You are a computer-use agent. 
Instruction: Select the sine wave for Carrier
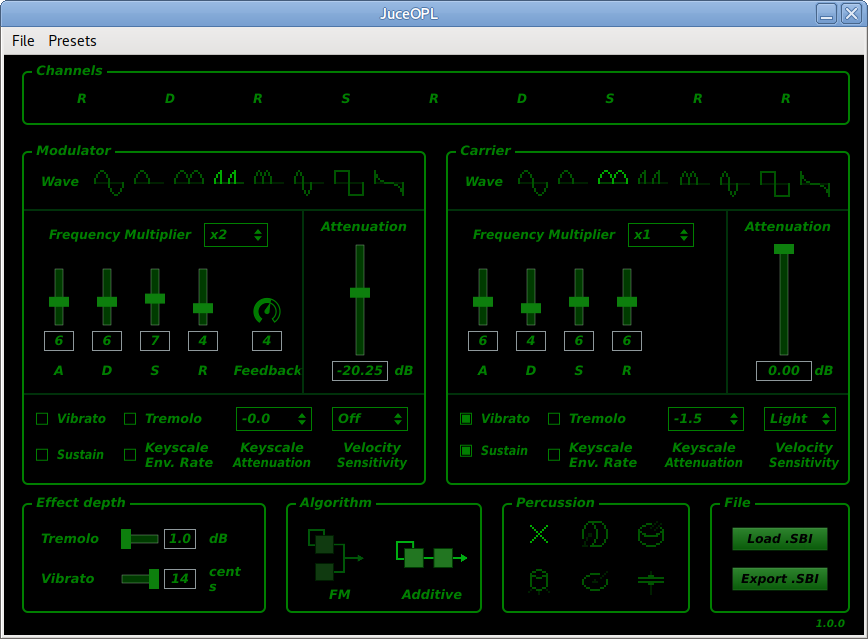[533, 183]
